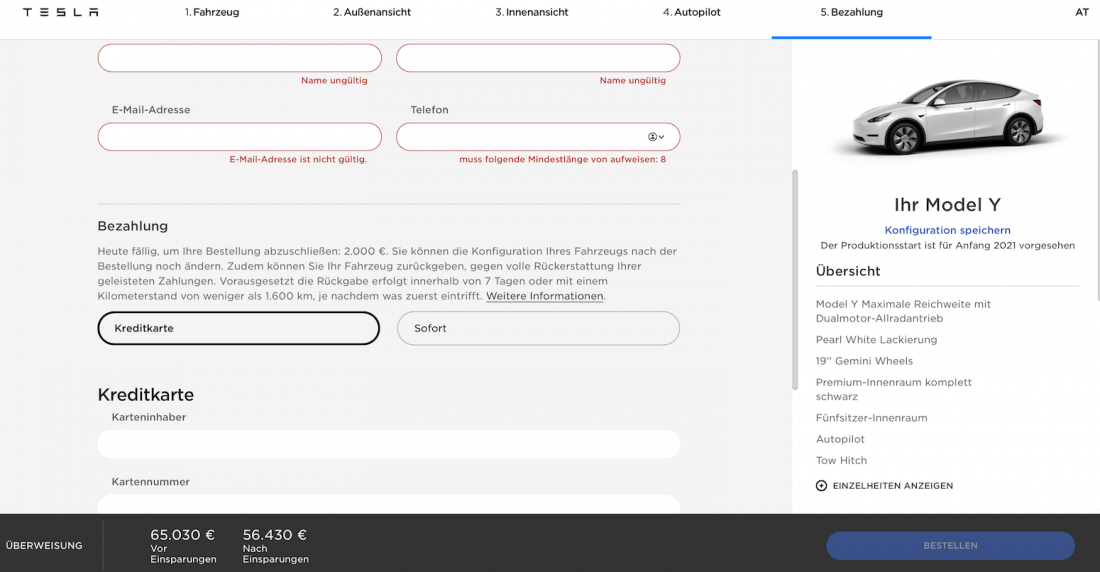Open the Überweisung payment type selector
The width and height of the screenshot is (1100, 572).
44,545
